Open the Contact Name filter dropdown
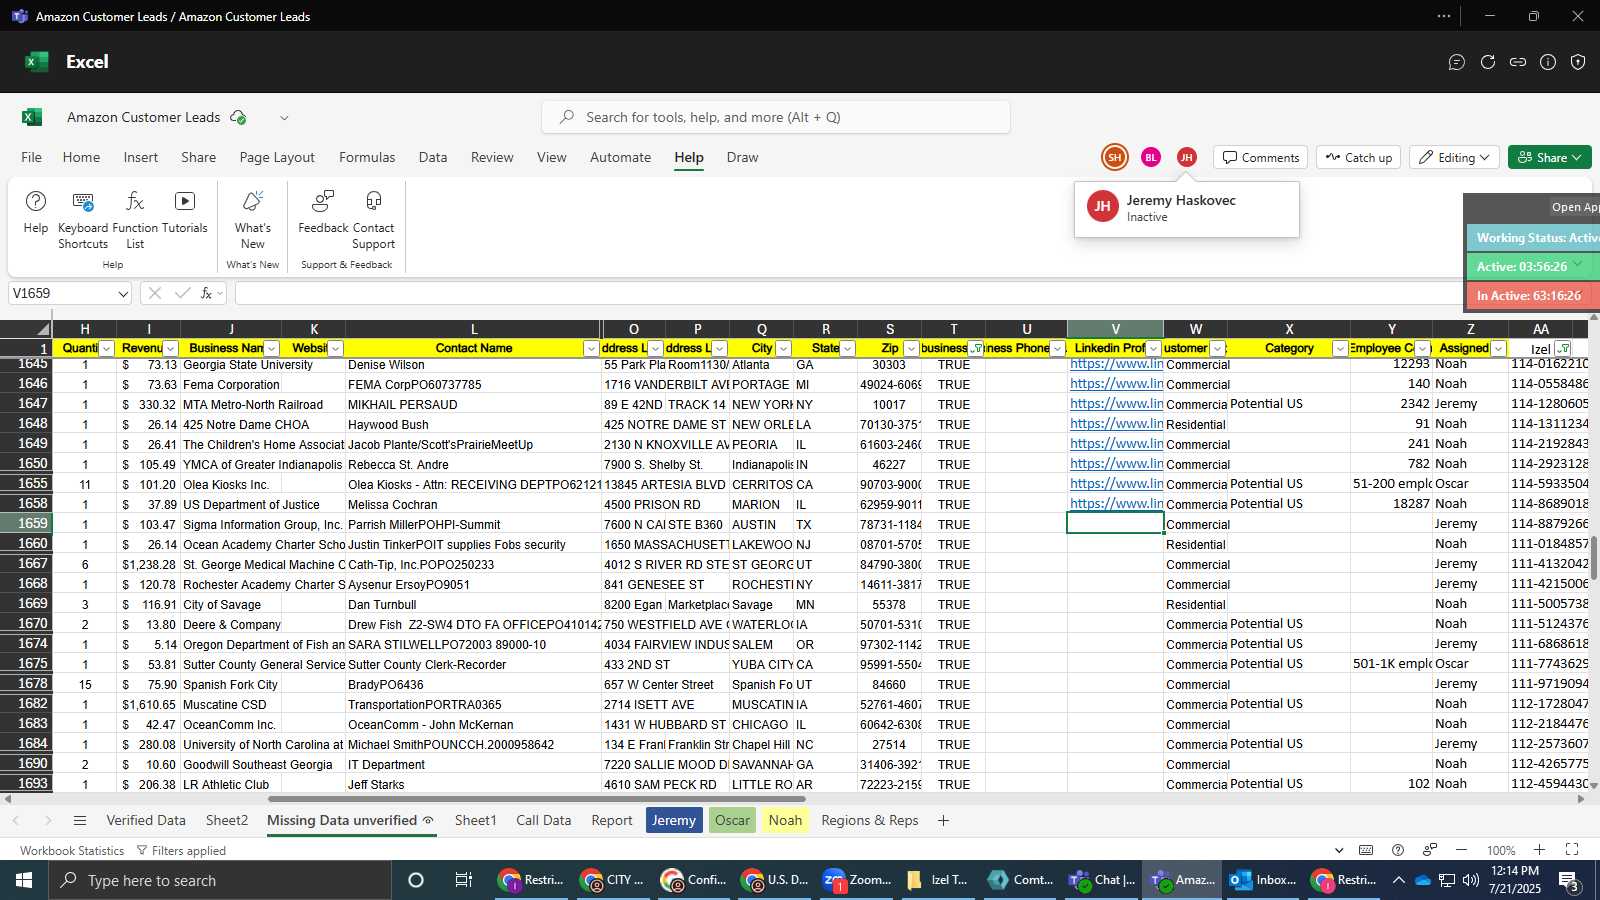This screenshot has height=900, width=1600. 591,348
